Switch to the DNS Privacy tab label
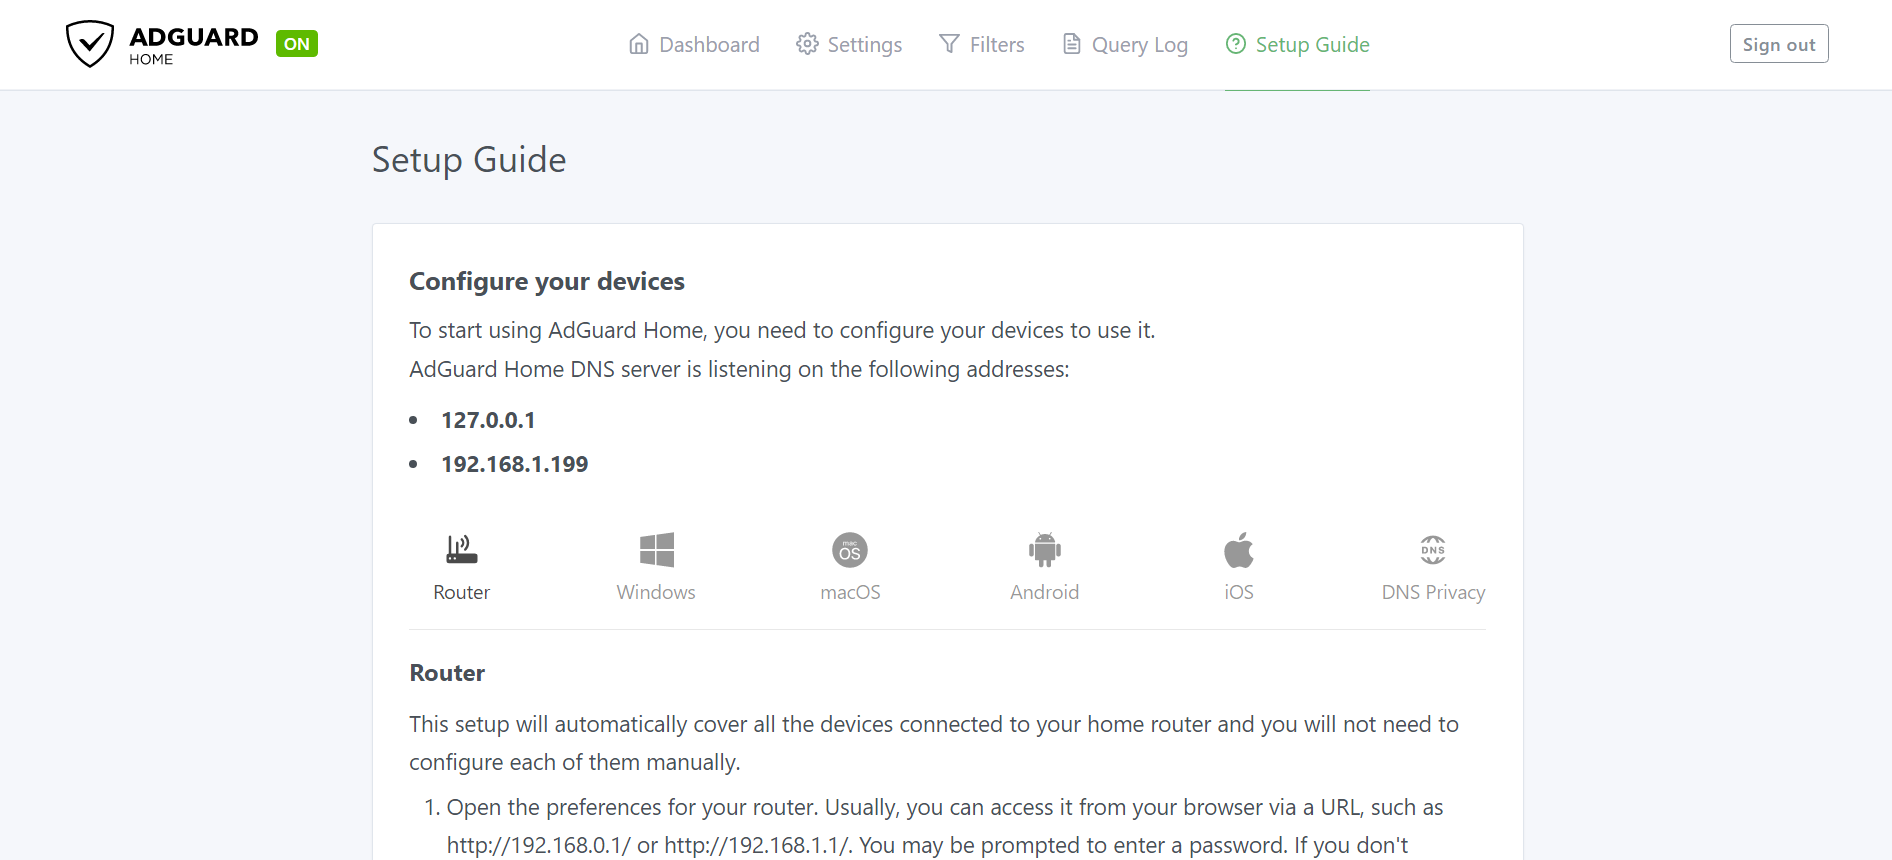 point(1433,592)
